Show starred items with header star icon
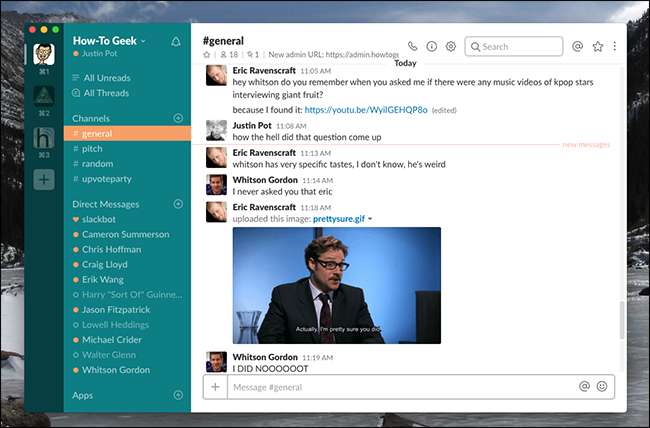 (x=597, y=46)
